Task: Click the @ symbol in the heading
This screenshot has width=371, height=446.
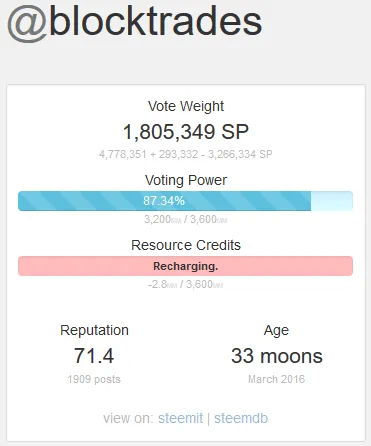Action: 27,24
